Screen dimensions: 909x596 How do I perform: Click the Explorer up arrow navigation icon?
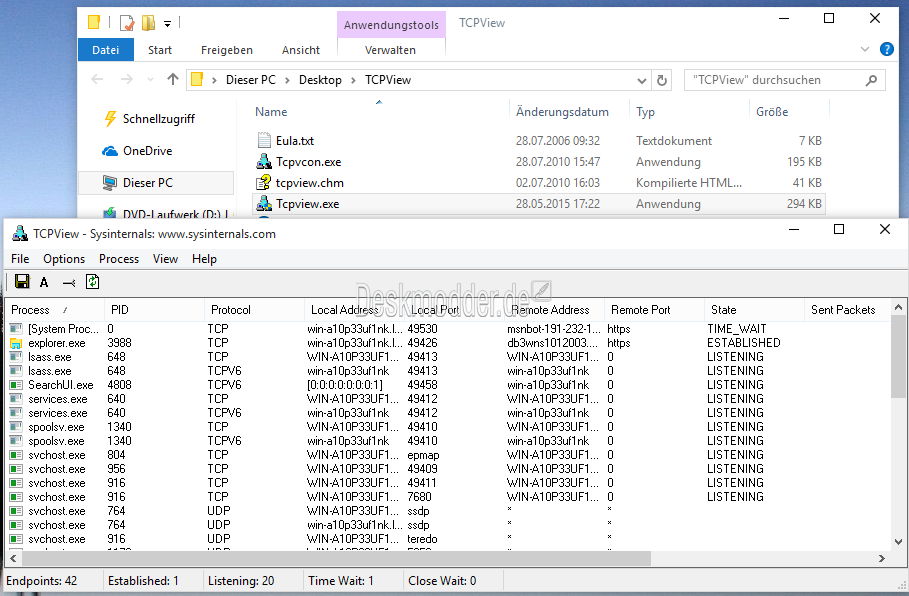pos(173,79)
